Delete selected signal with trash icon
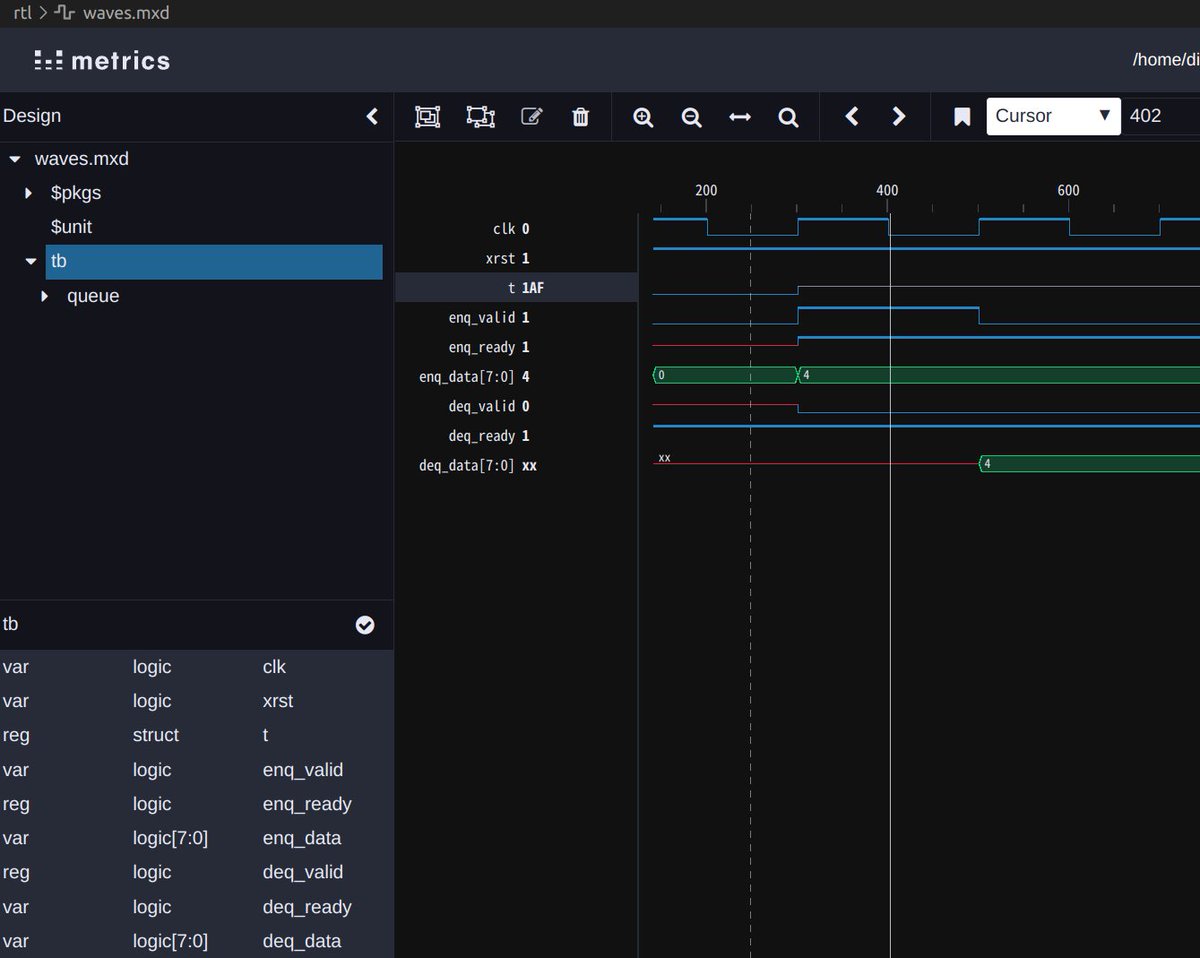 [x=580, y=117]
